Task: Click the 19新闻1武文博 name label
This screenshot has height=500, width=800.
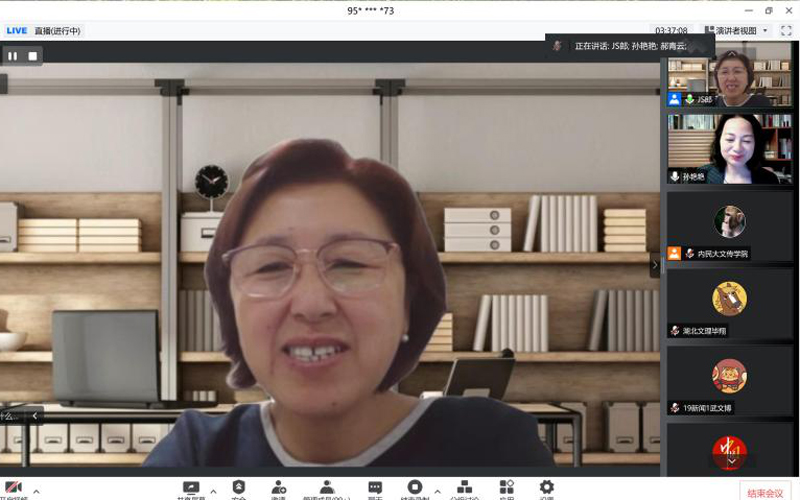Action: [x=707, y=408]
